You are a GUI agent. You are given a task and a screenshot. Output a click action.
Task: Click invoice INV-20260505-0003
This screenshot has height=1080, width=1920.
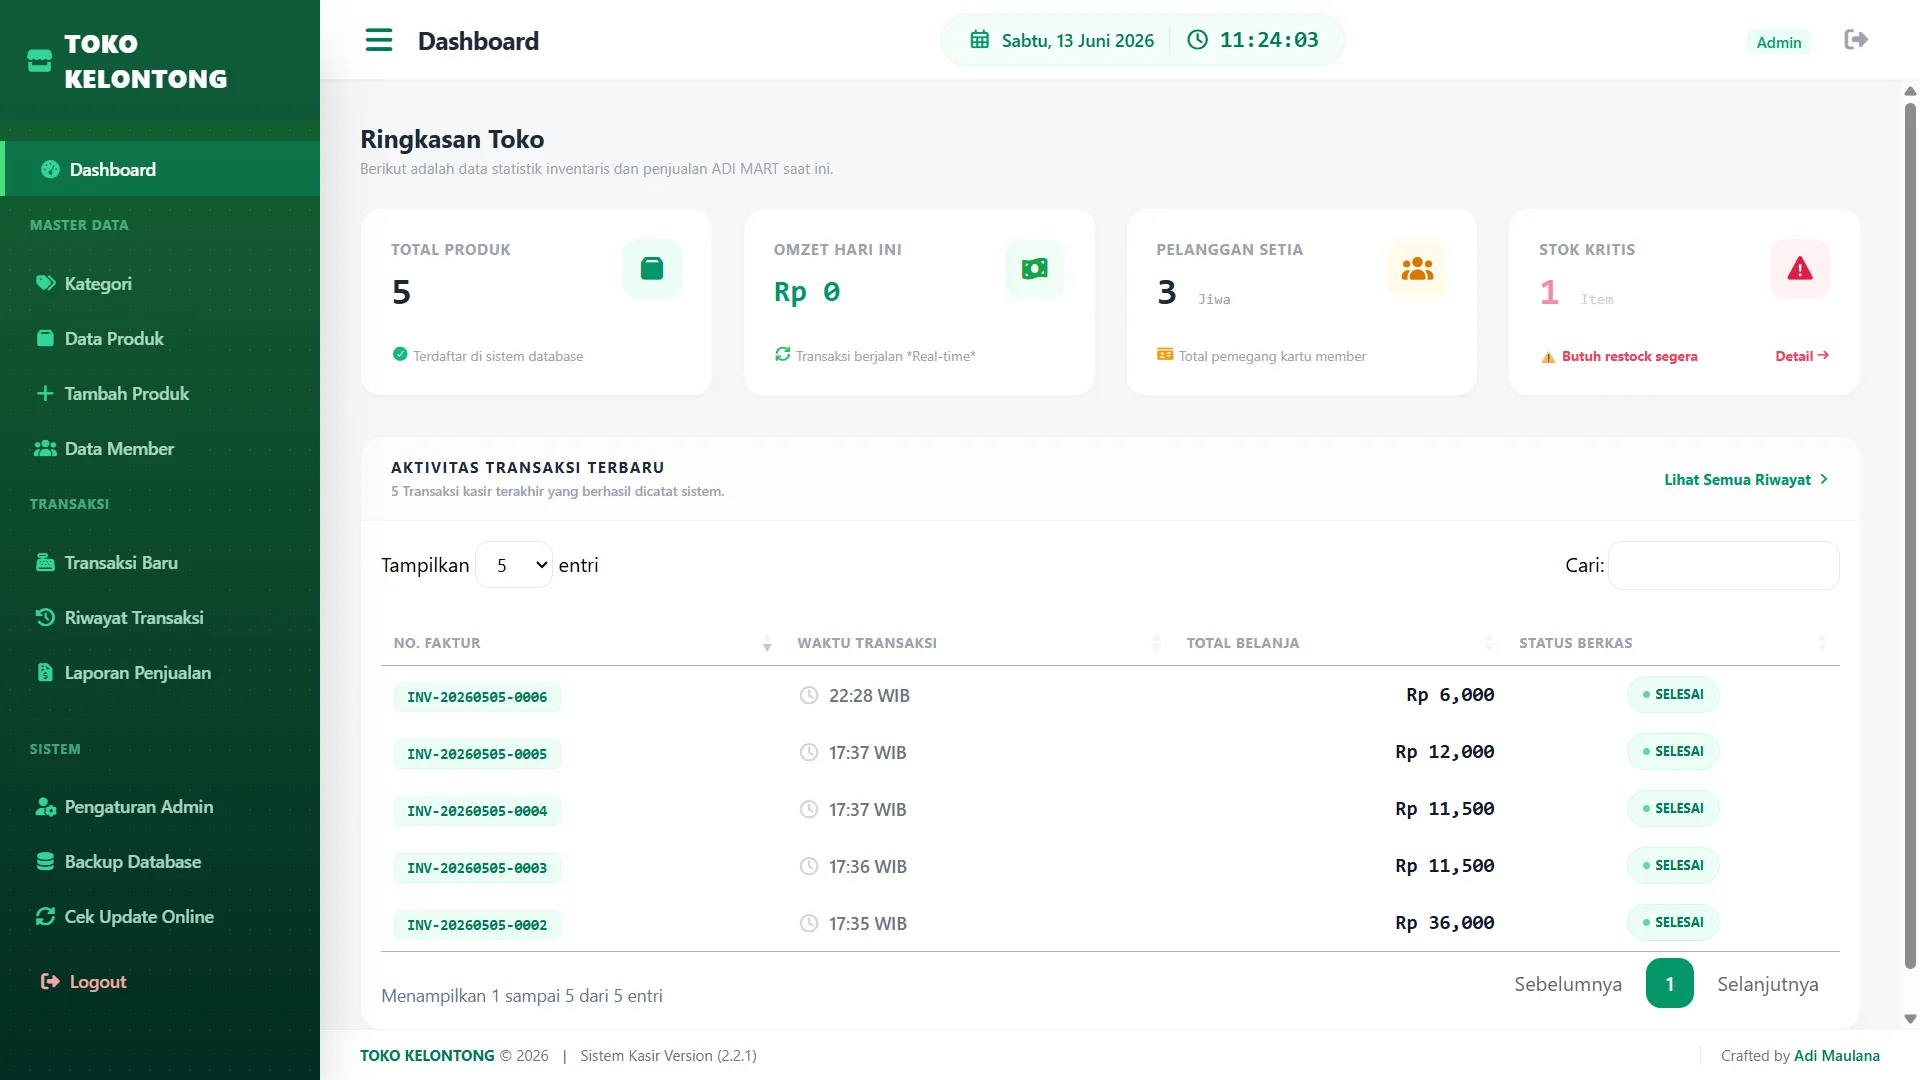(x=477, y=868)
